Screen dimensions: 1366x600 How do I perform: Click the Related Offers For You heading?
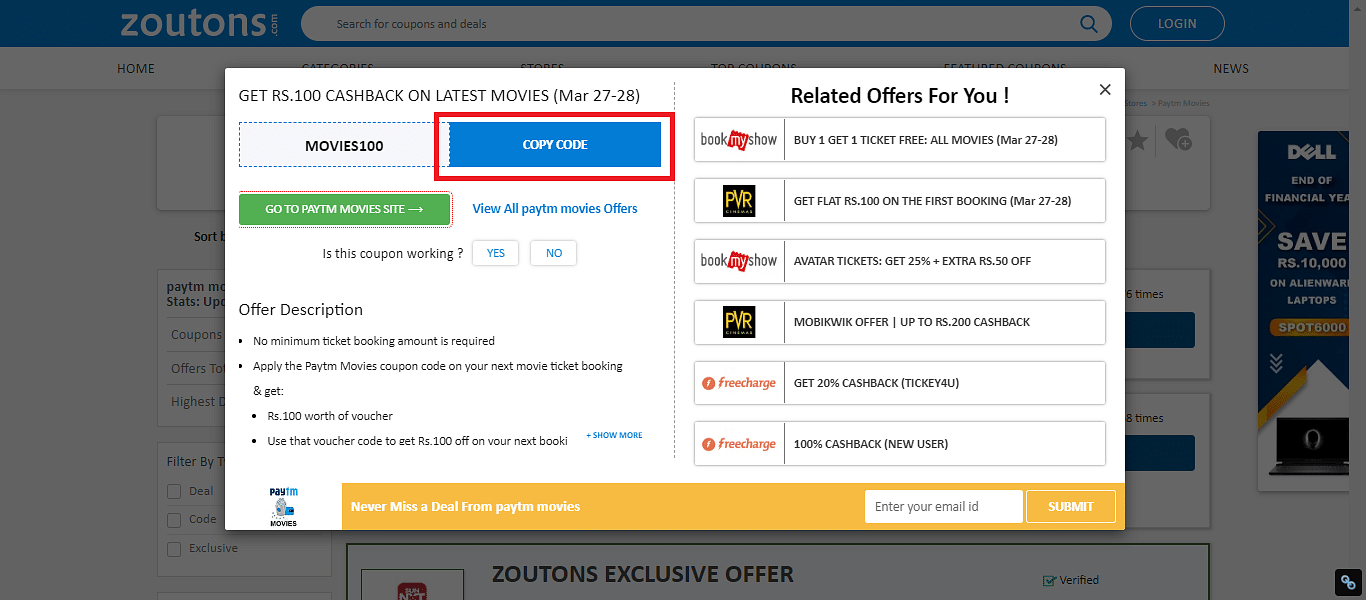[900, 96]
